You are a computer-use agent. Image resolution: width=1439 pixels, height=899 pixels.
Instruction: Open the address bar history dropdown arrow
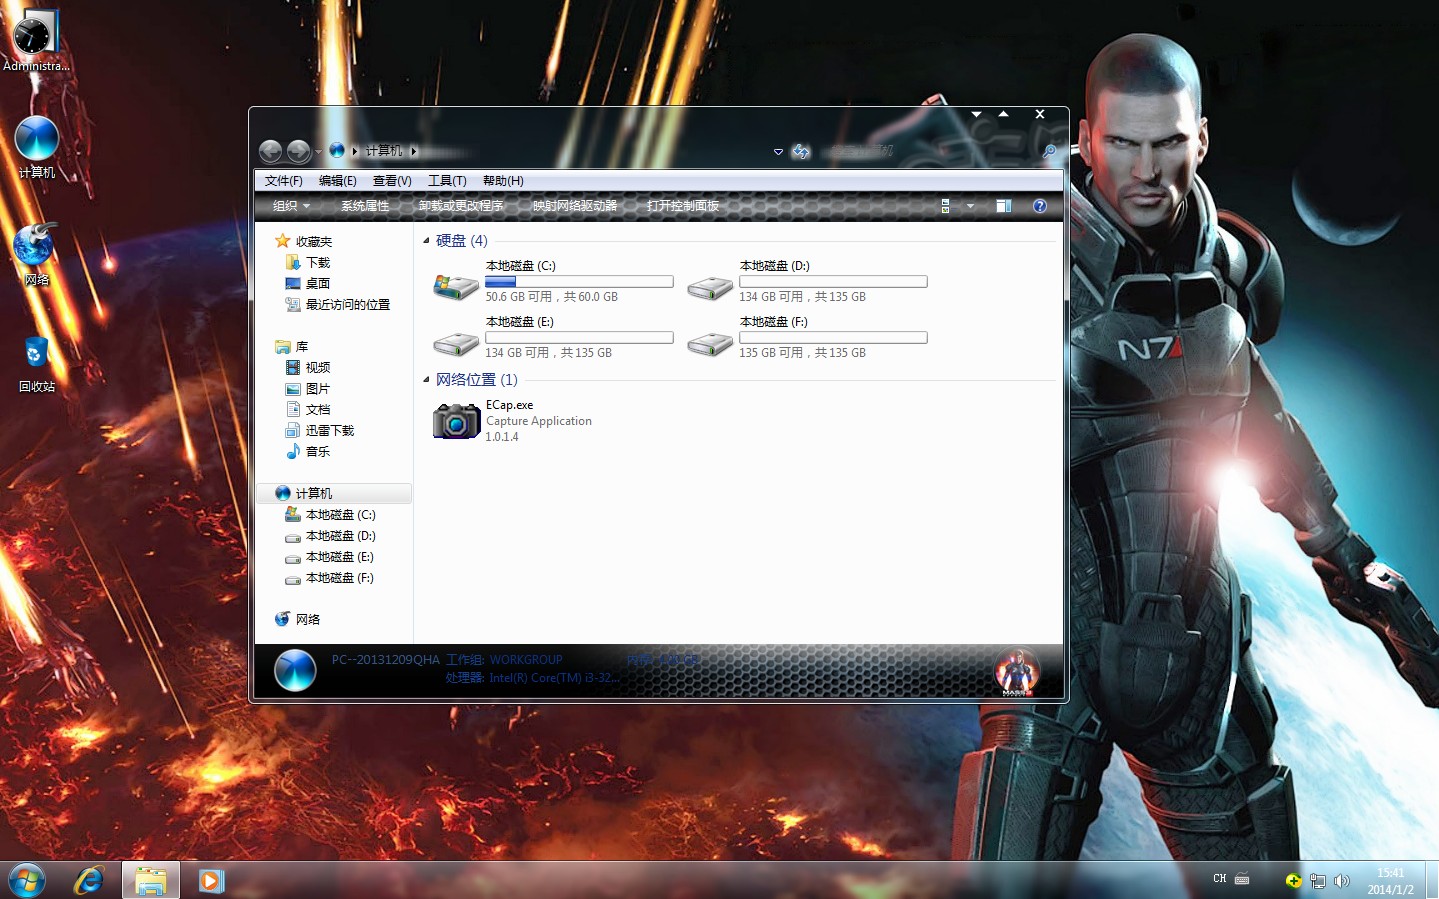(778, 152)
